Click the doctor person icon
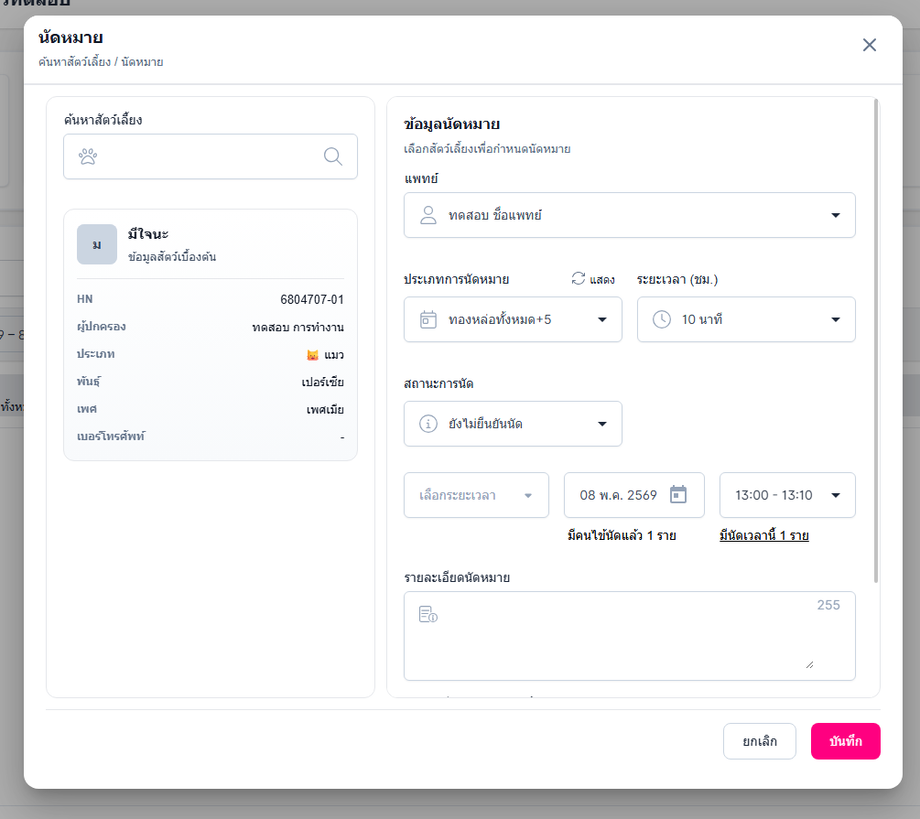 (428, 215)
